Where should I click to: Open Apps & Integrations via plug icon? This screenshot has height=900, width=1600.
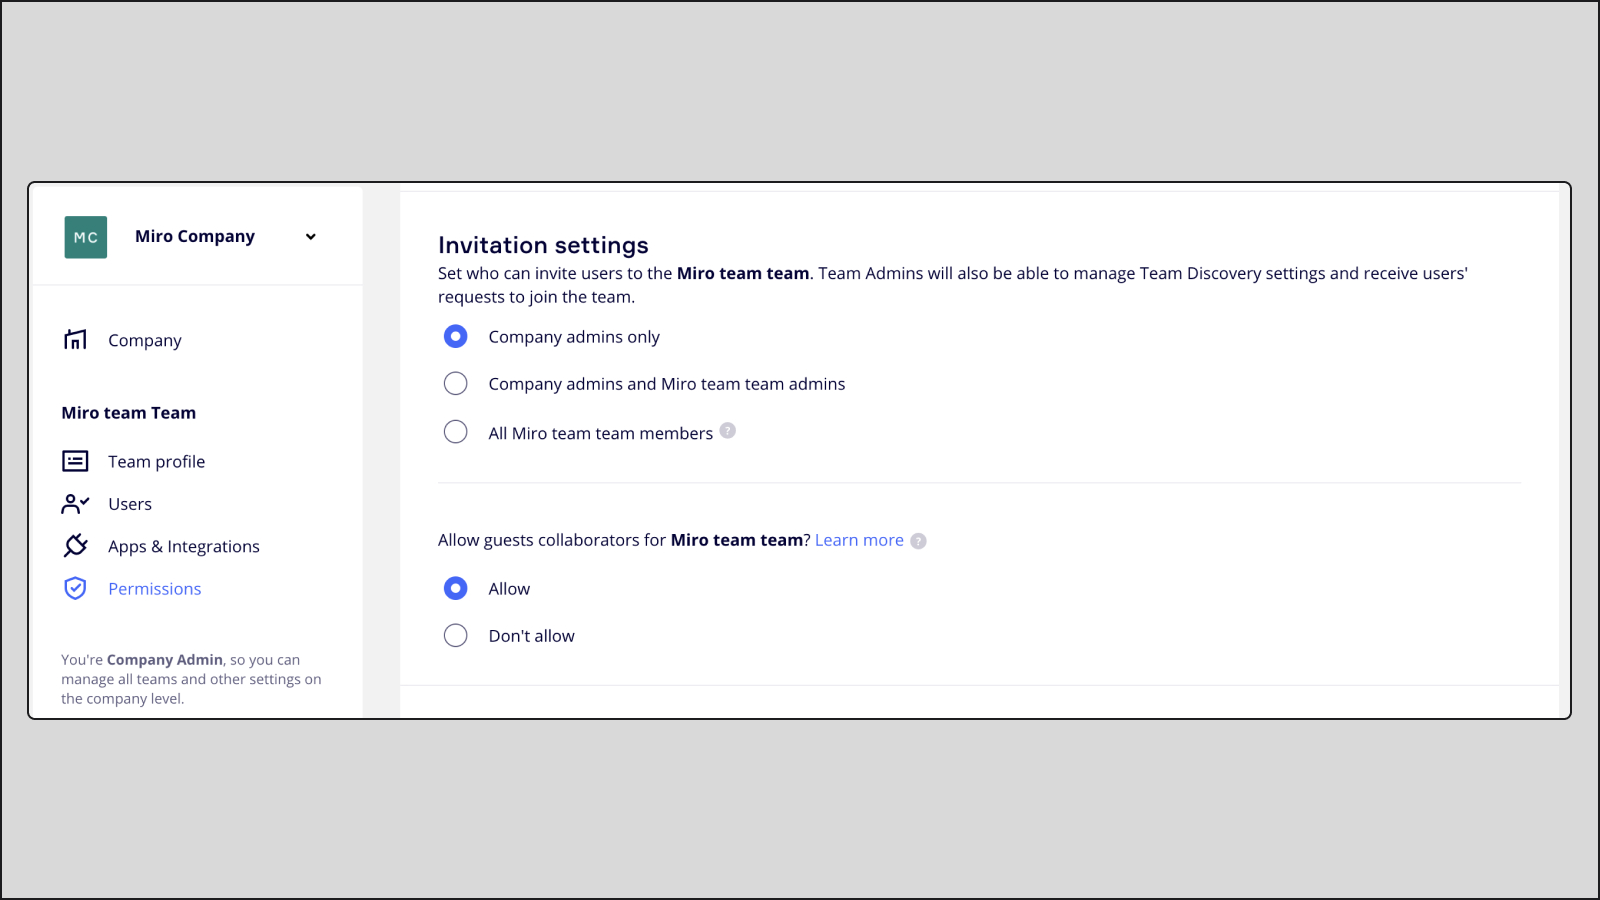point(76,546)
